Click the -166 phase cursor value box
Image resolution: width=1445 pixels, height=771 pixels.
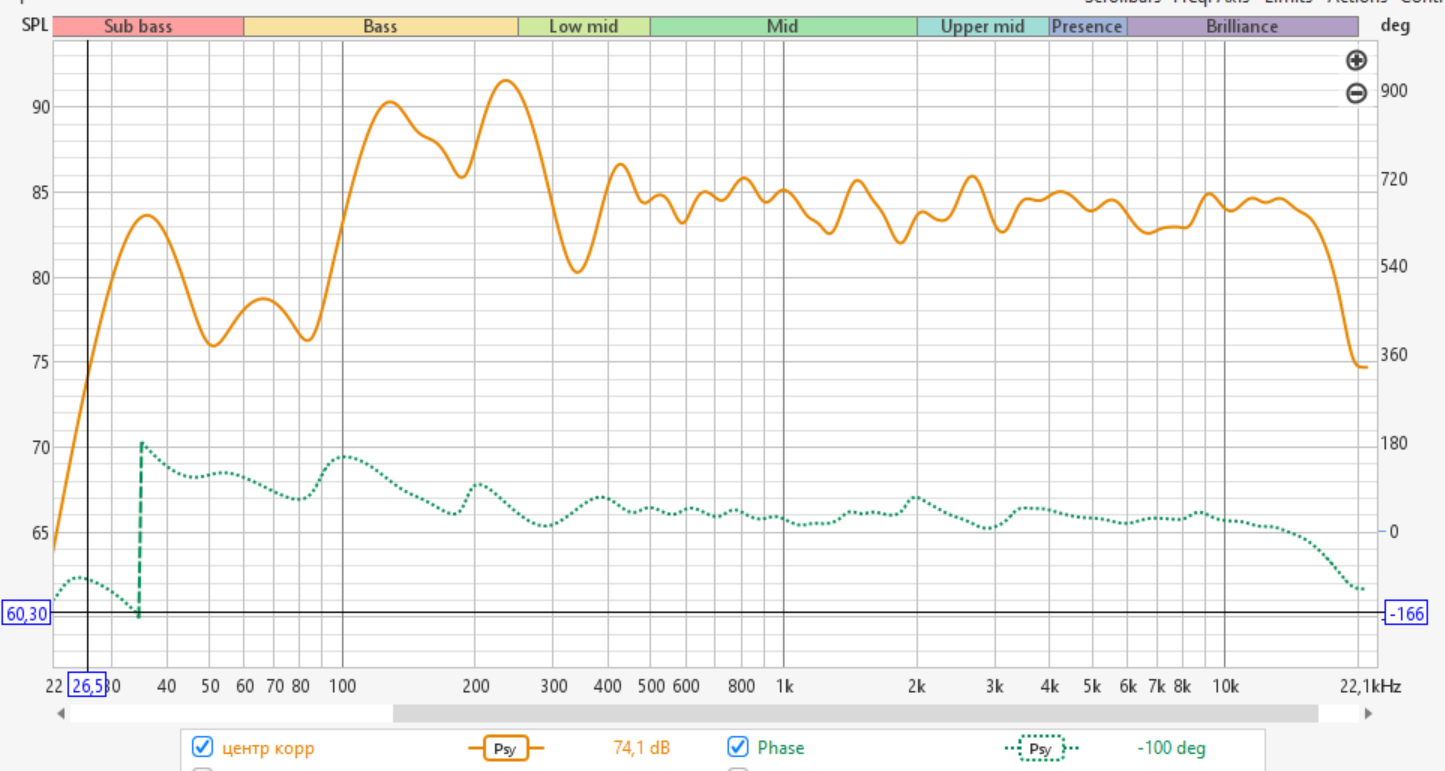tap(1407, 614)
